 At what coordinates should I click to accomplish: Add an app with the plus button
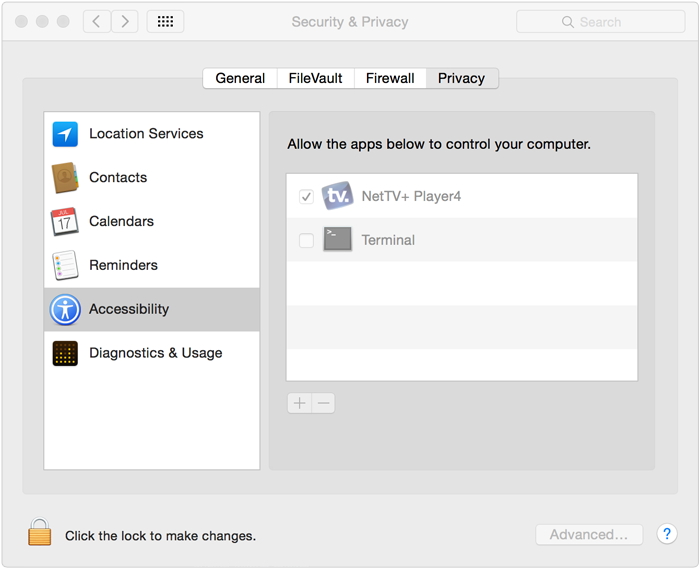coord(300,403)
